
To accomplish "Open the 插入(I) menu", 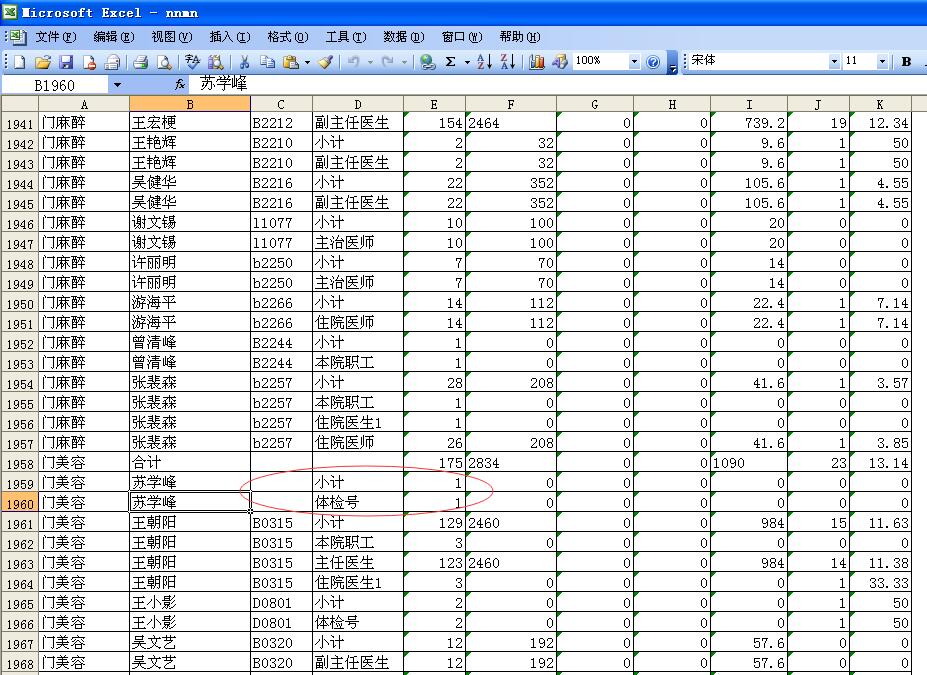I will [229, 37].
